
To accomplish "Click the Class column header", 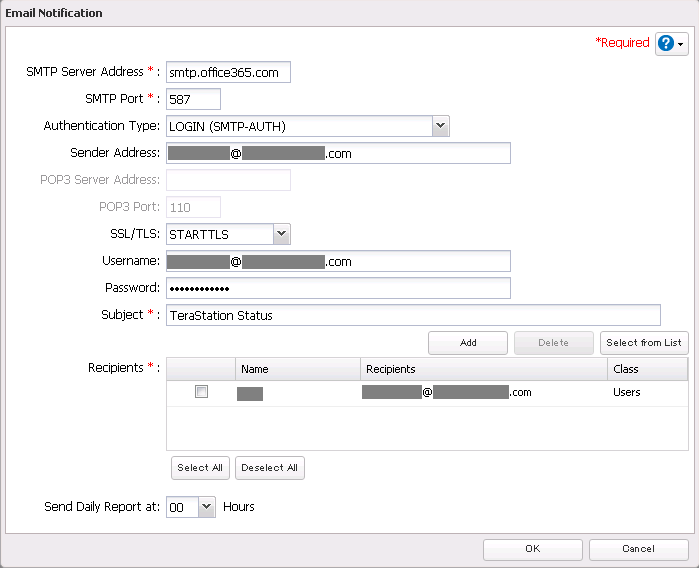I will 647,369.
